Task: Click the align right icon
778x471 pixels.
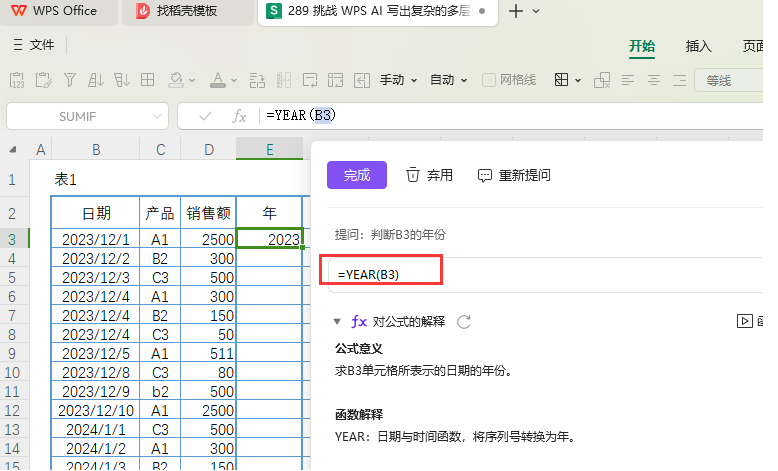Action: 679,80
